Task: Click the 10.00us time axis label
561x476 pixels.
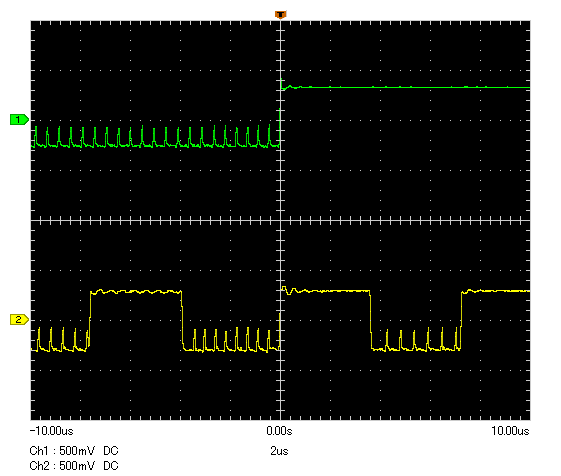Action: click(x=510, y=431)
